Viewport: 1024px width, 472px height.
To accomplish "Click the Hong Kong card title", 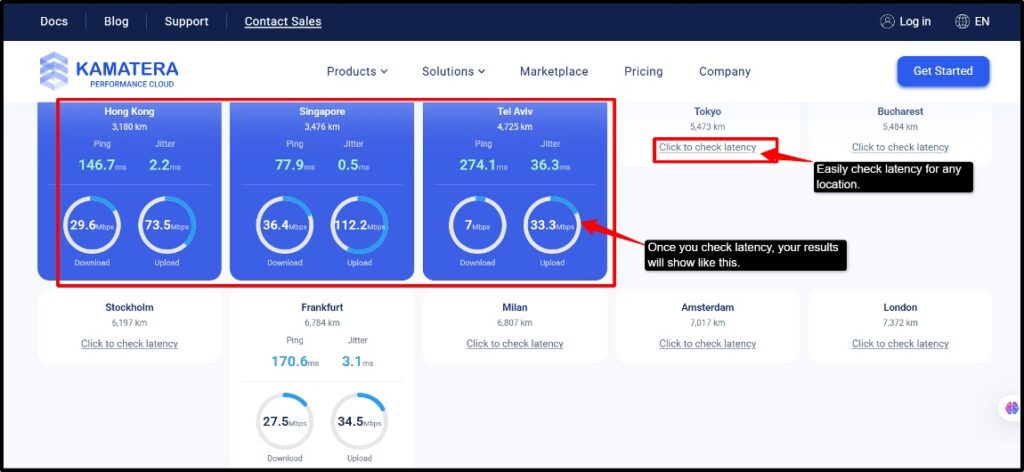I will pyautogui.click(x=129, y=112).
